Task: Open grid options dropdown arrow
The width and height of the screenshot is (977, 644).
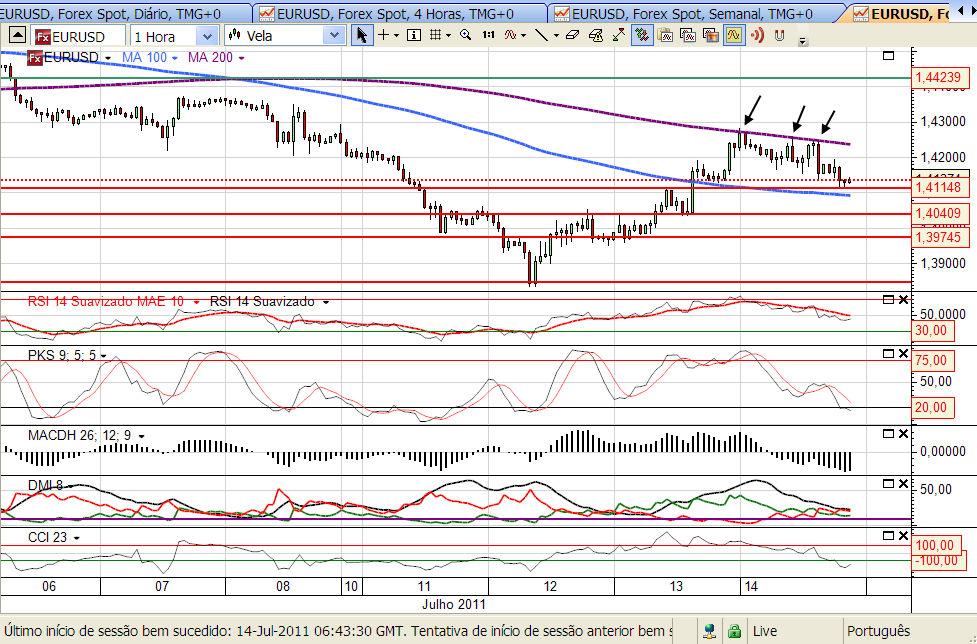Action: pyautogui.click(x=448, y=36)
